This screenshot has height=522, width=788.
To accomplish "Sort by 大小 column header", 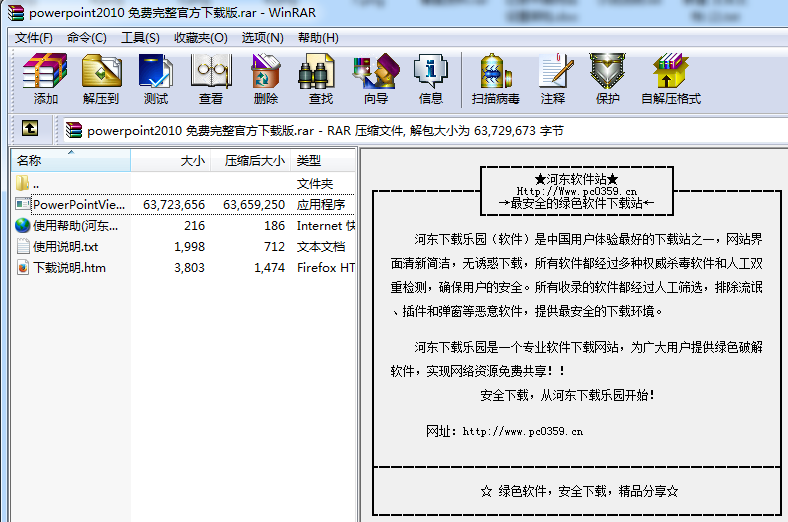I will (170, 161).
